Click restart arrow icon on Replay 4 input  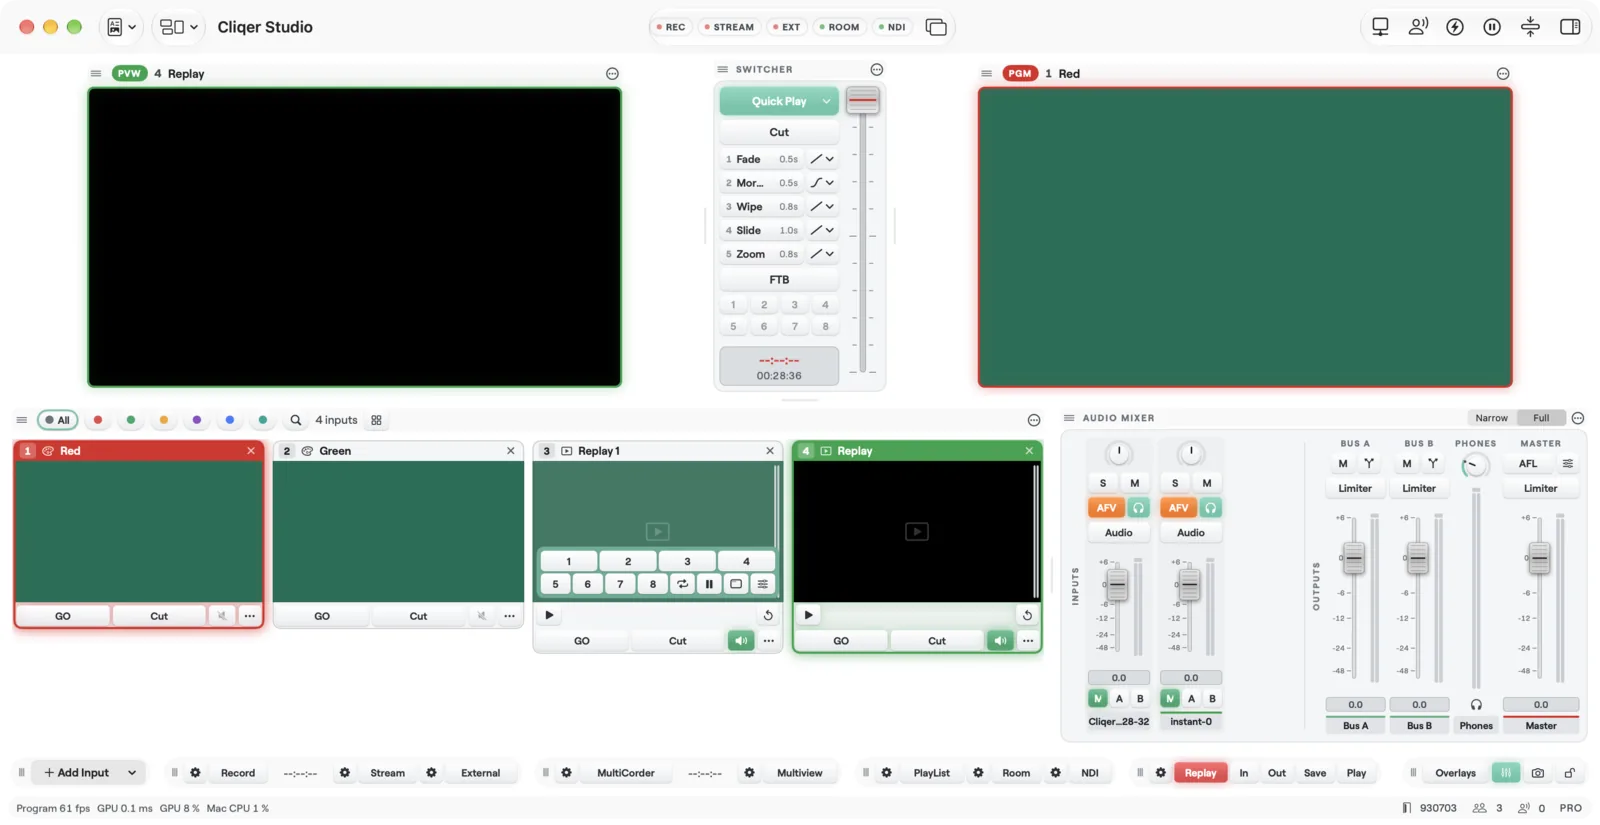(1027, 615)
